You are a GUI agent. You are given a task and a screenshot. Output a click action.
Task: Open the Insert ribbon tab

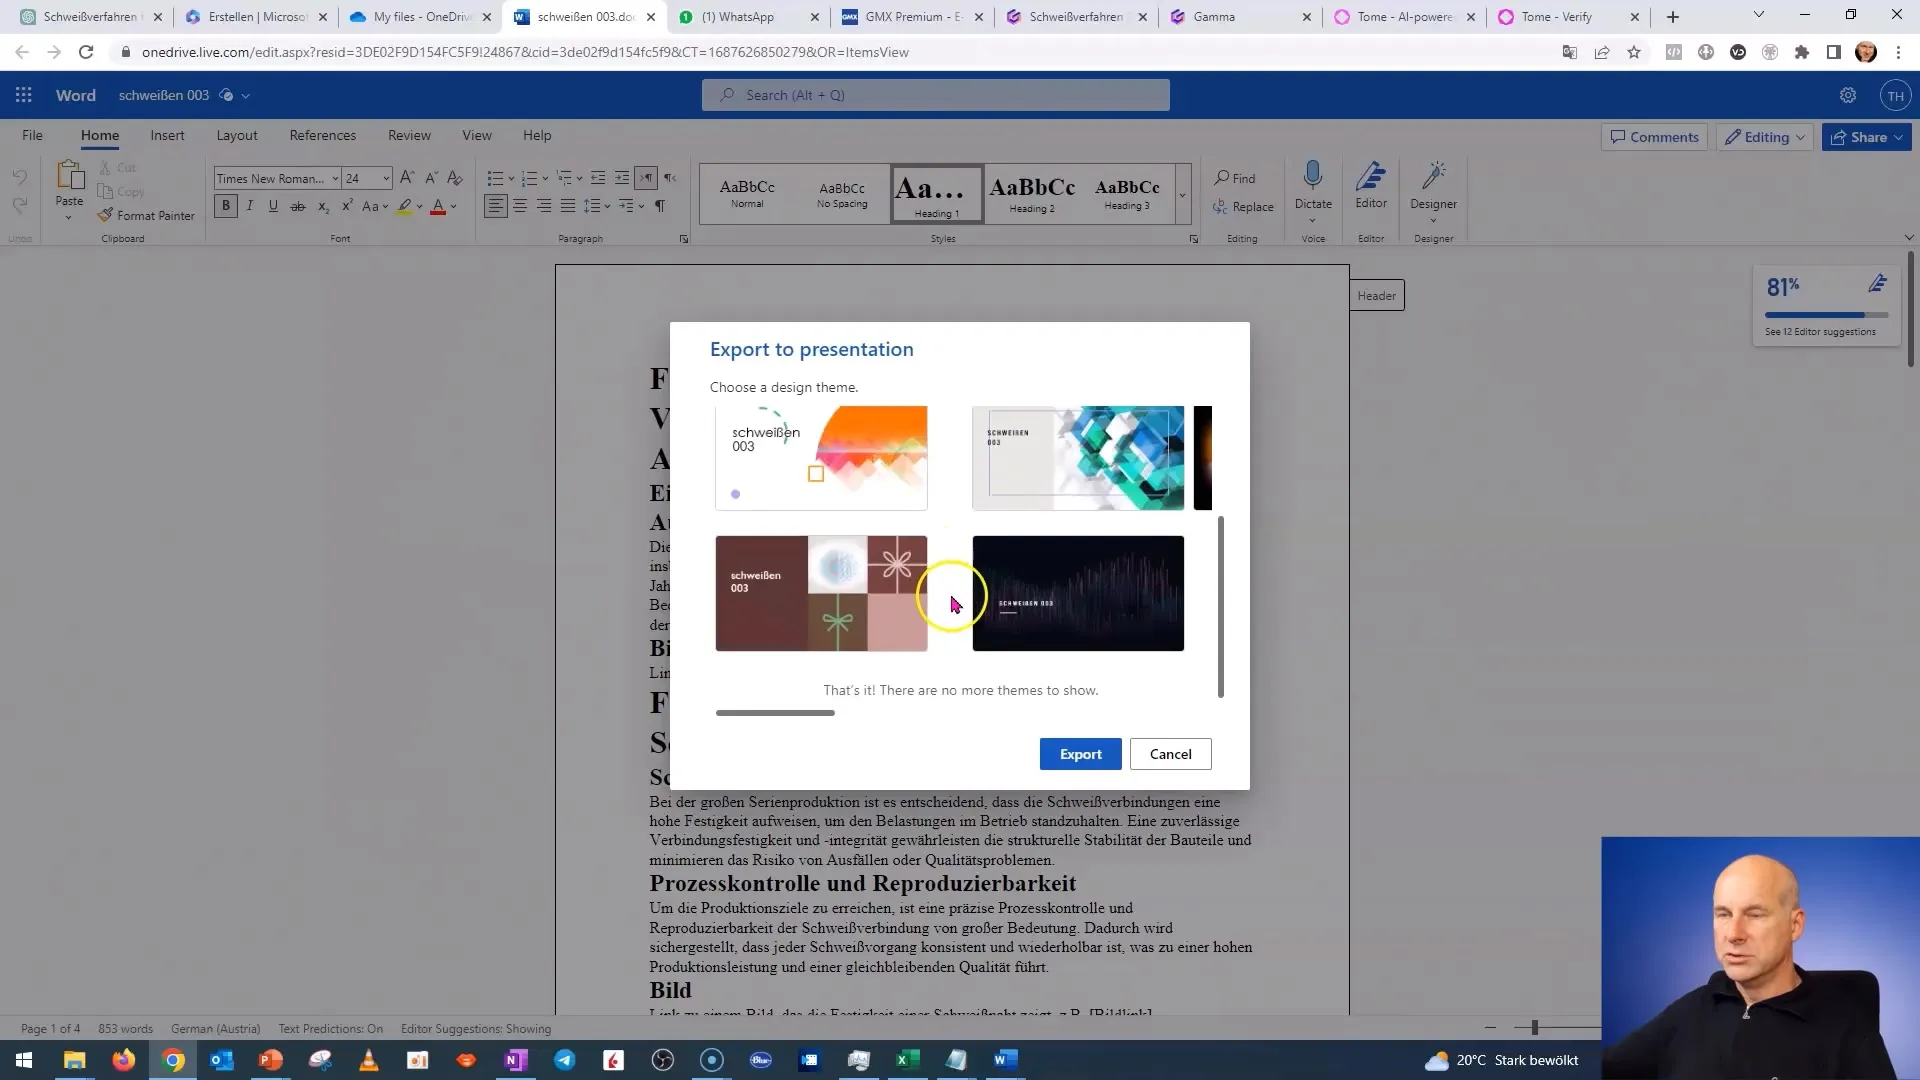pyautogui.click(x=167, y=135)
